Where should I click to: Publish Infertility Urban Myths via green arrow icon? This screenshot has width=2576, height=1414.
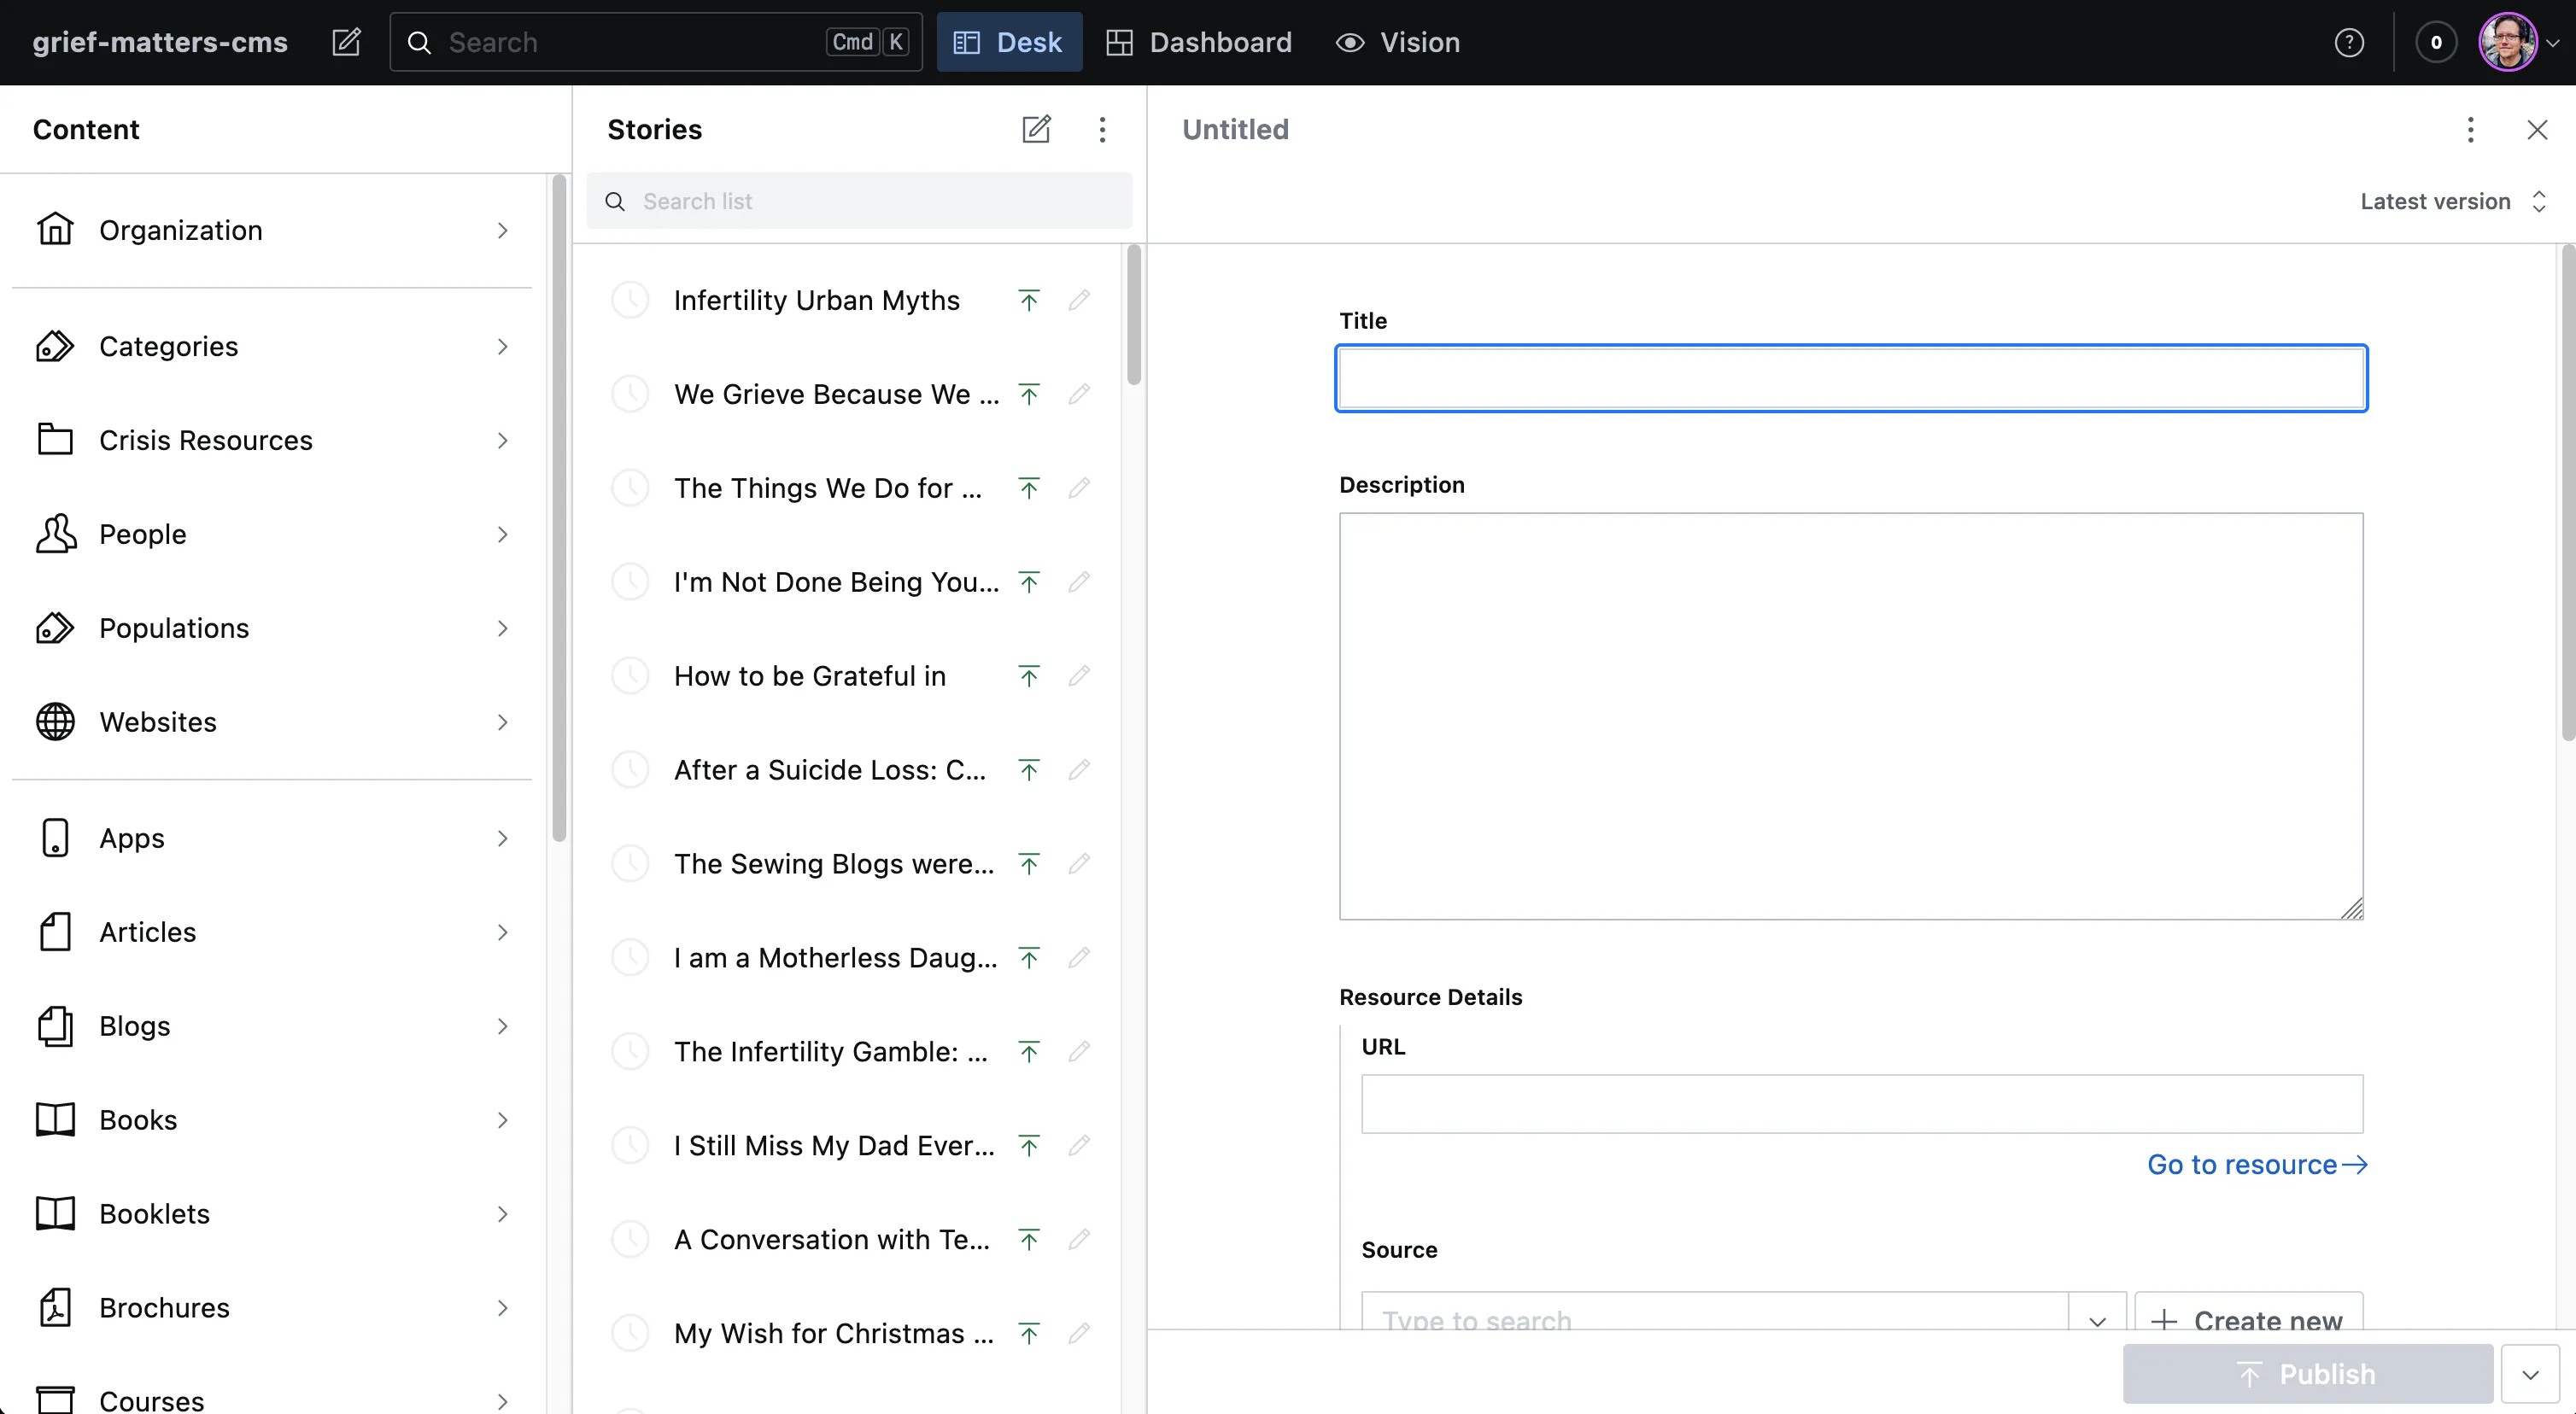(x=1028, y=299)
